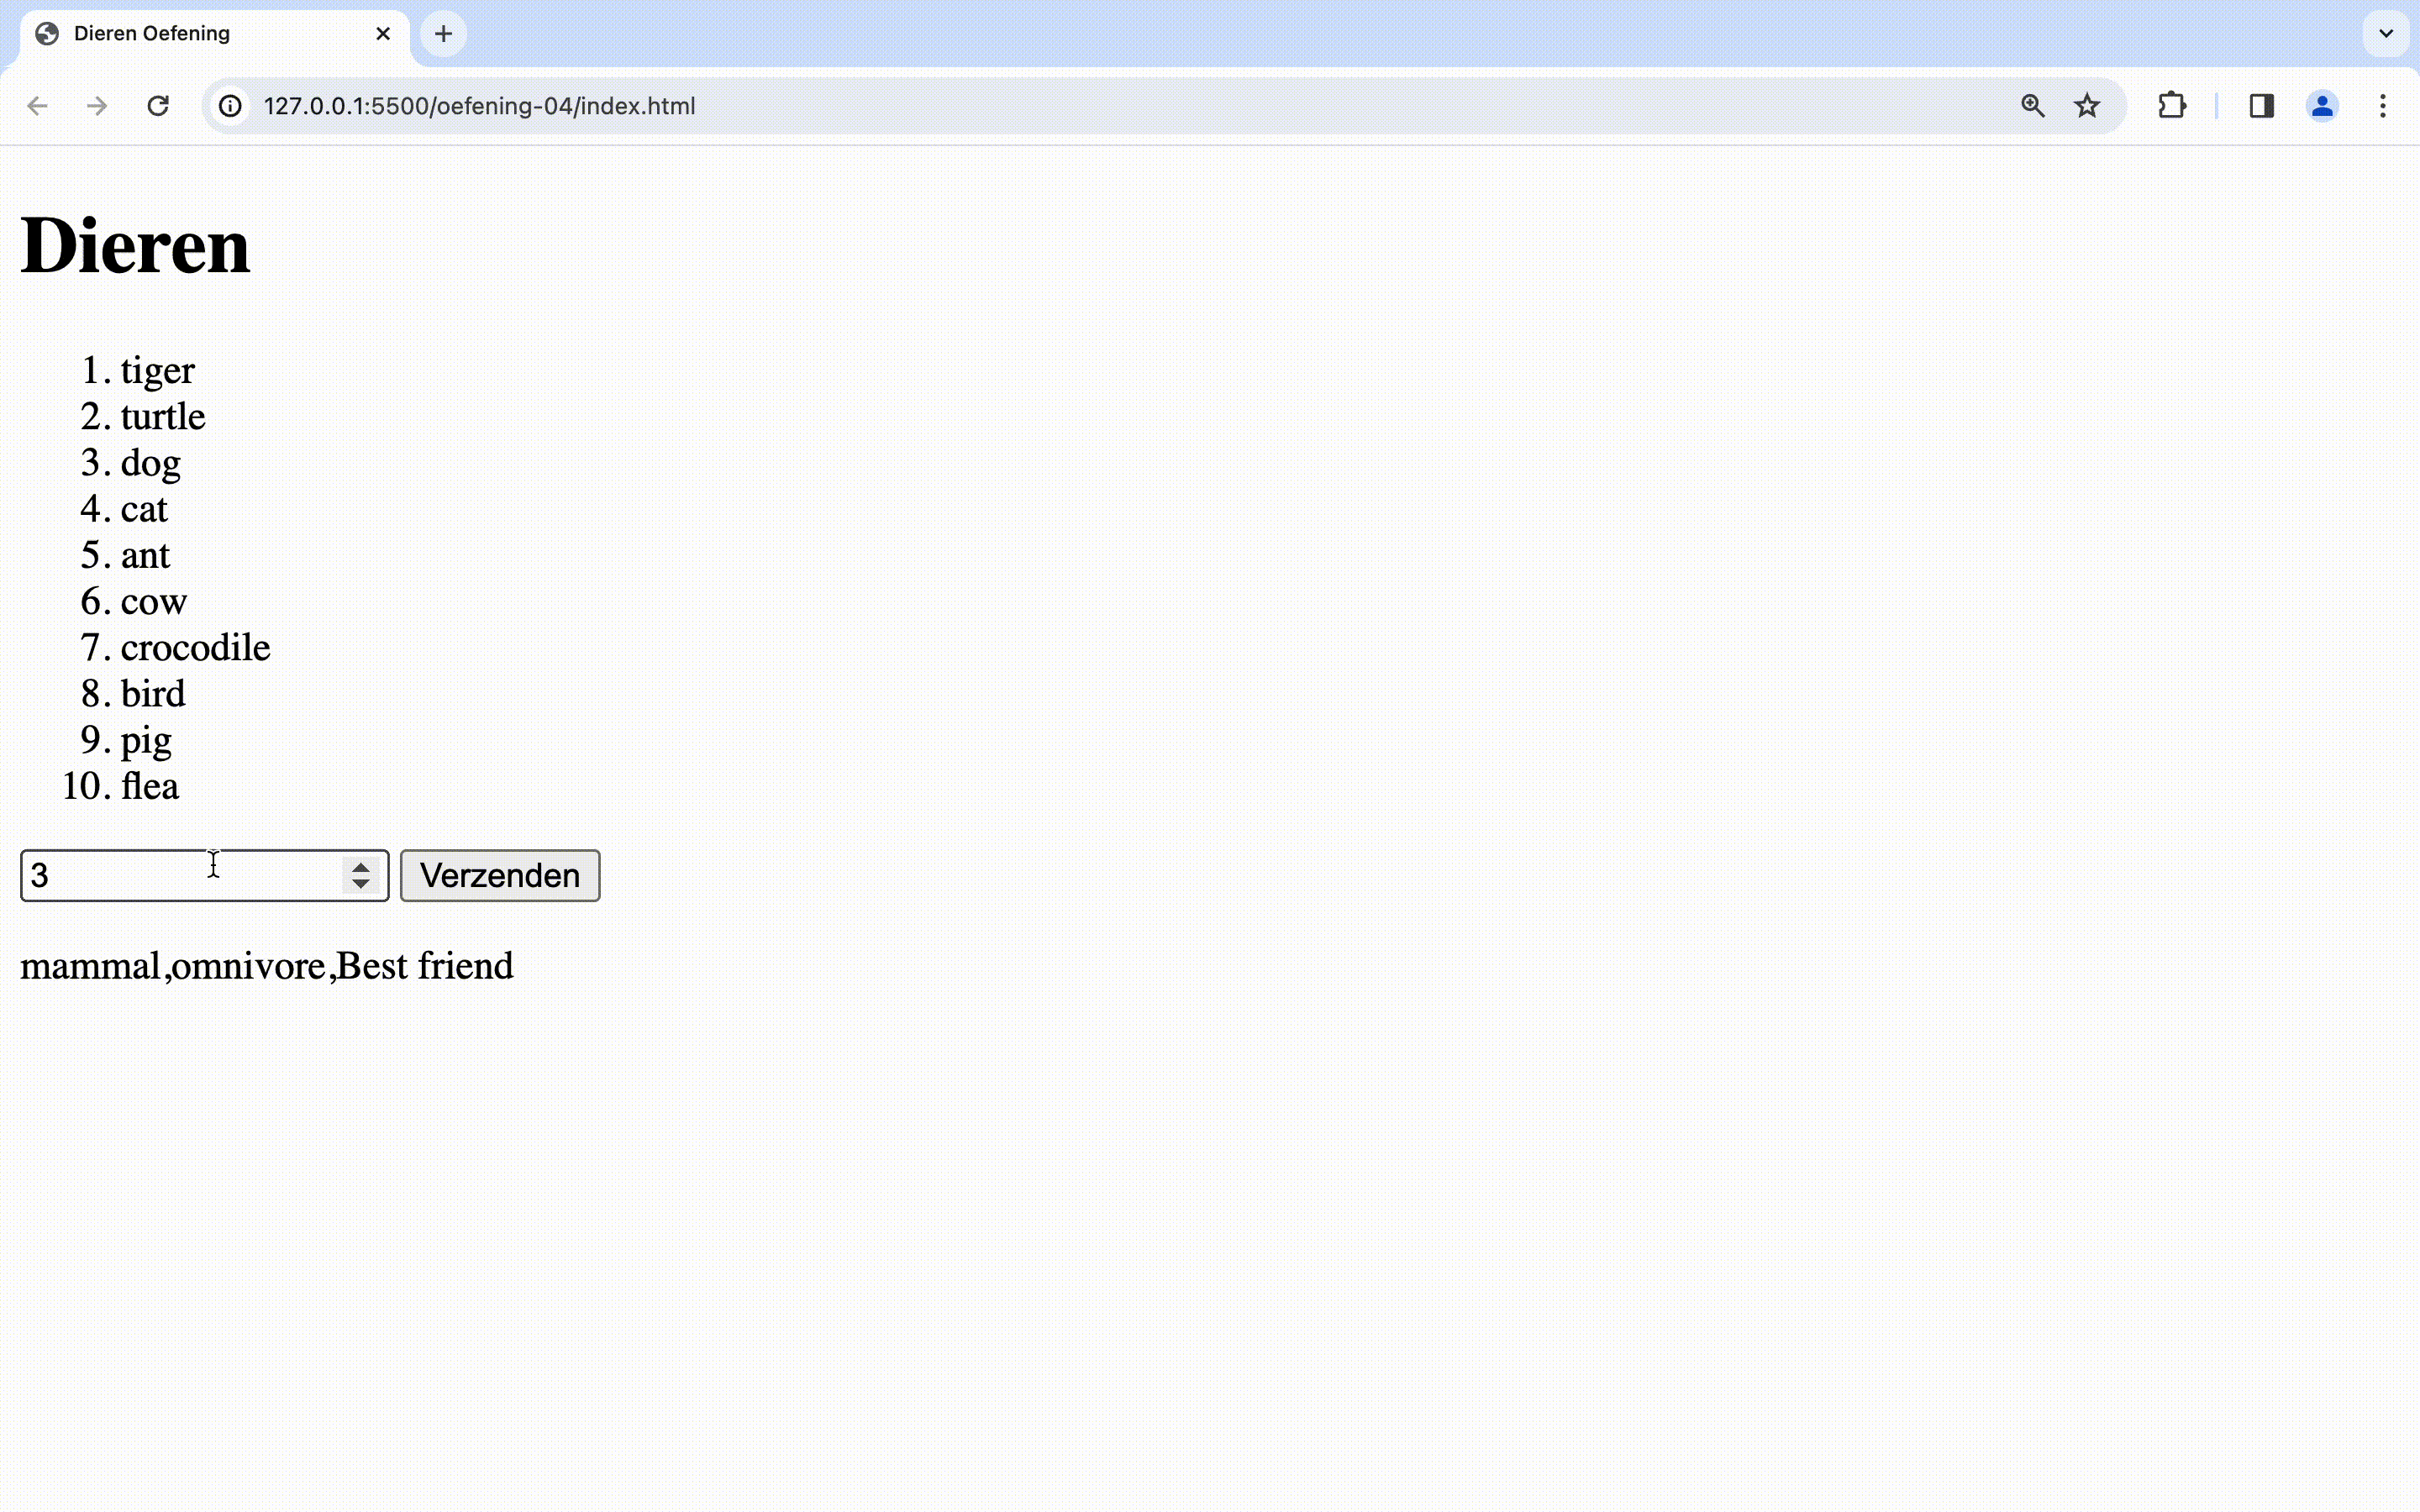Click list item dog
Viewport: 2420px width, 1512px height.
[151, 463]
